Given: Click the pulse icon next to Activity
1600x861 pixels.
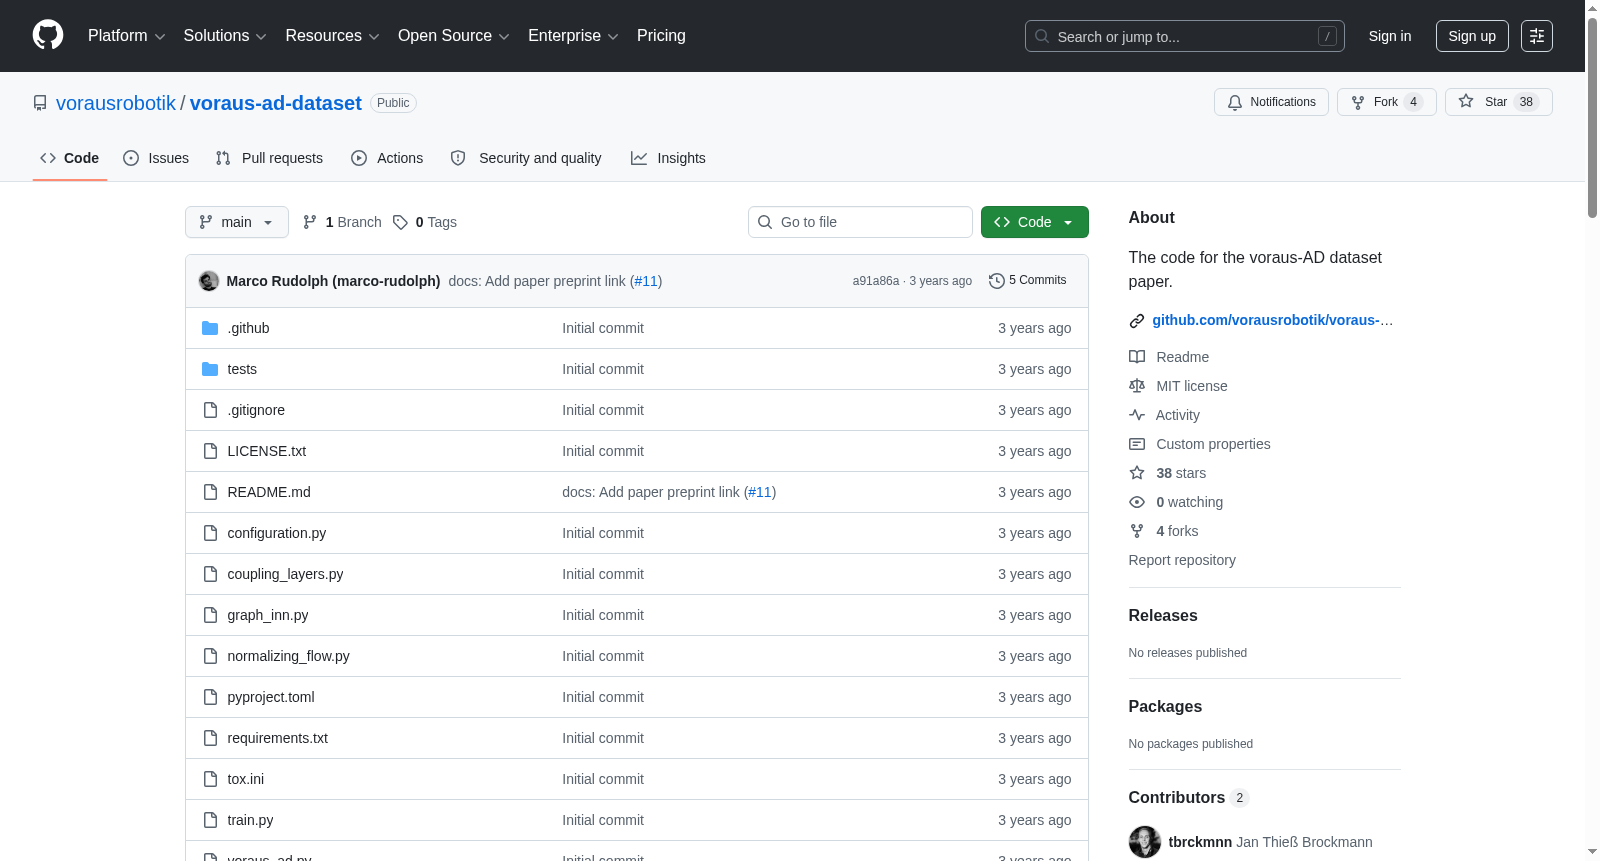Looking at the screenshot, I should click(x=1137, y=415).
